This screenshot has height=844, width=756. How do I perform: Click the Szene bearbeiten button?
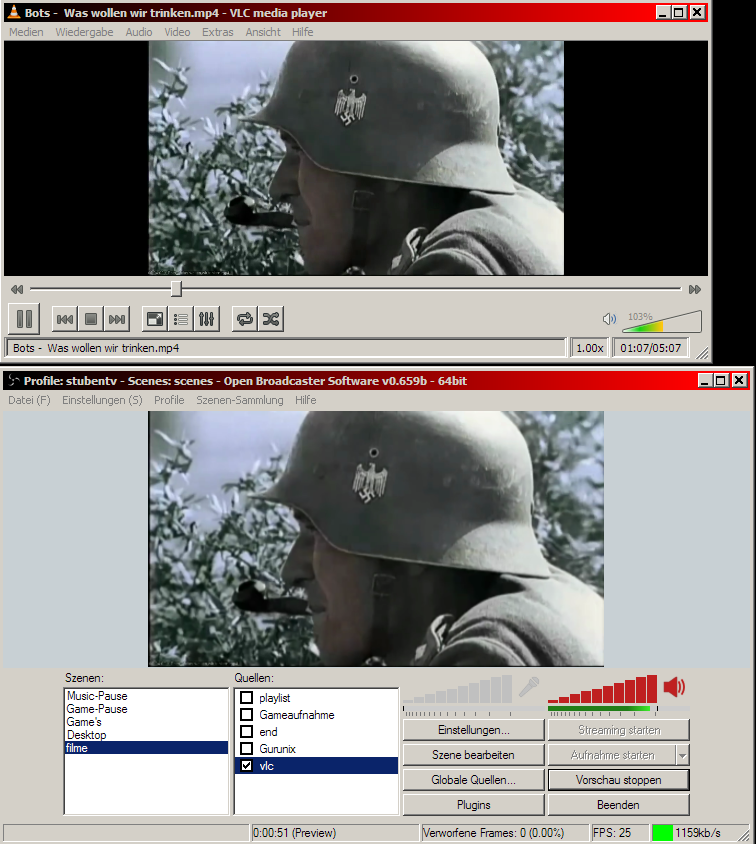click(x=474, y=755)
